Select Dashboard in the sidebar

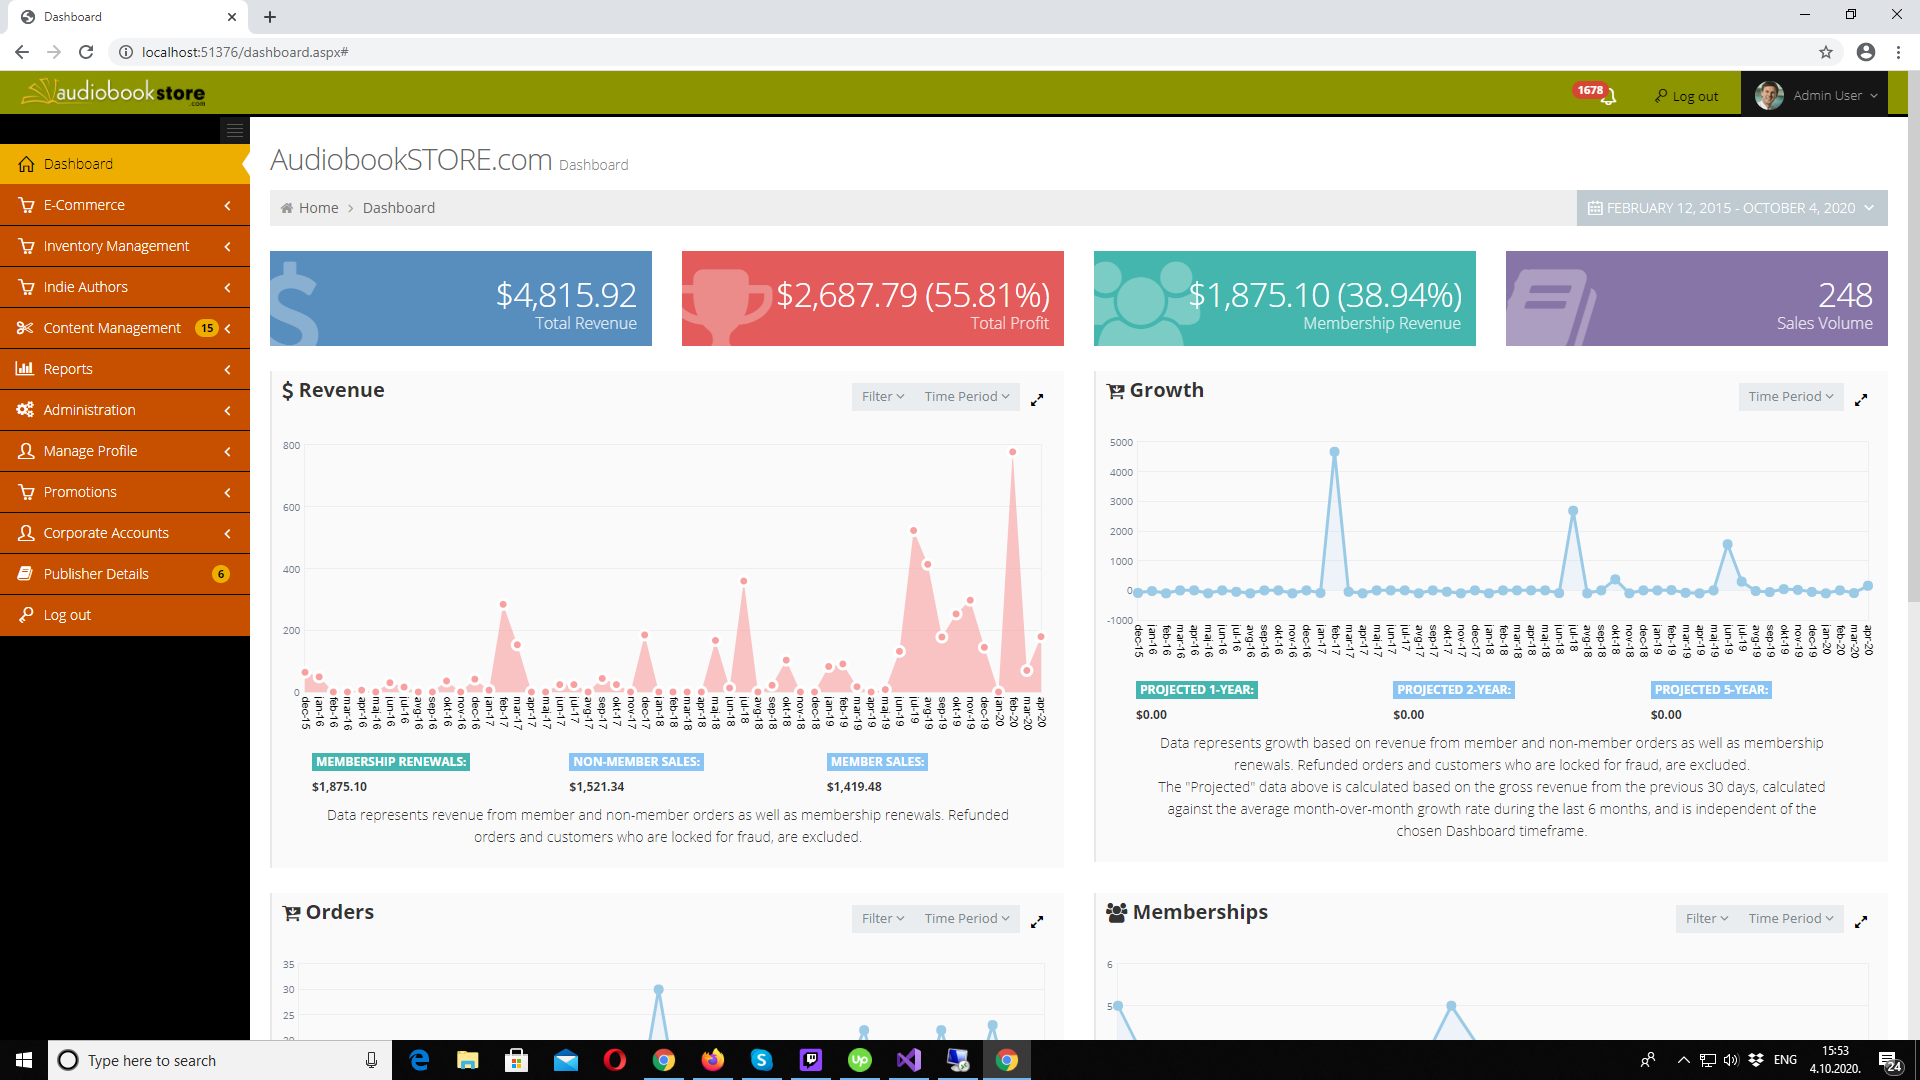click(124, 164)
